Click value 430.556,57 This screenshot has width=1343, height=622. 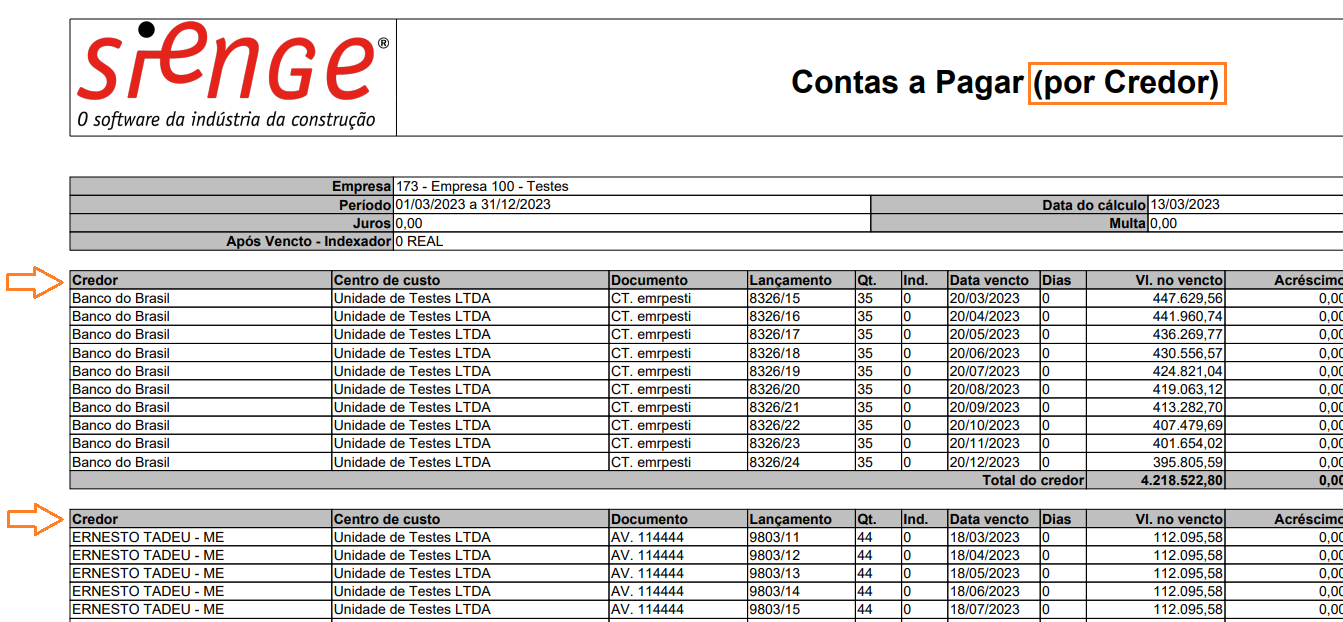pyautogui.click(x=1188, y=353)
